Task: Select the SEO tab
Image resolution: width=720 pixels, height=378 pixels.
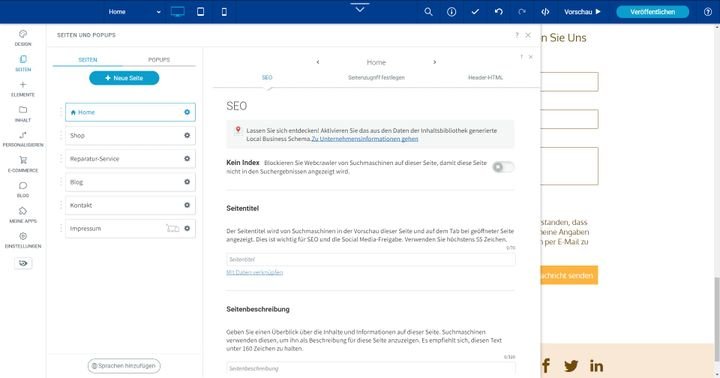Action: (267, 78)
